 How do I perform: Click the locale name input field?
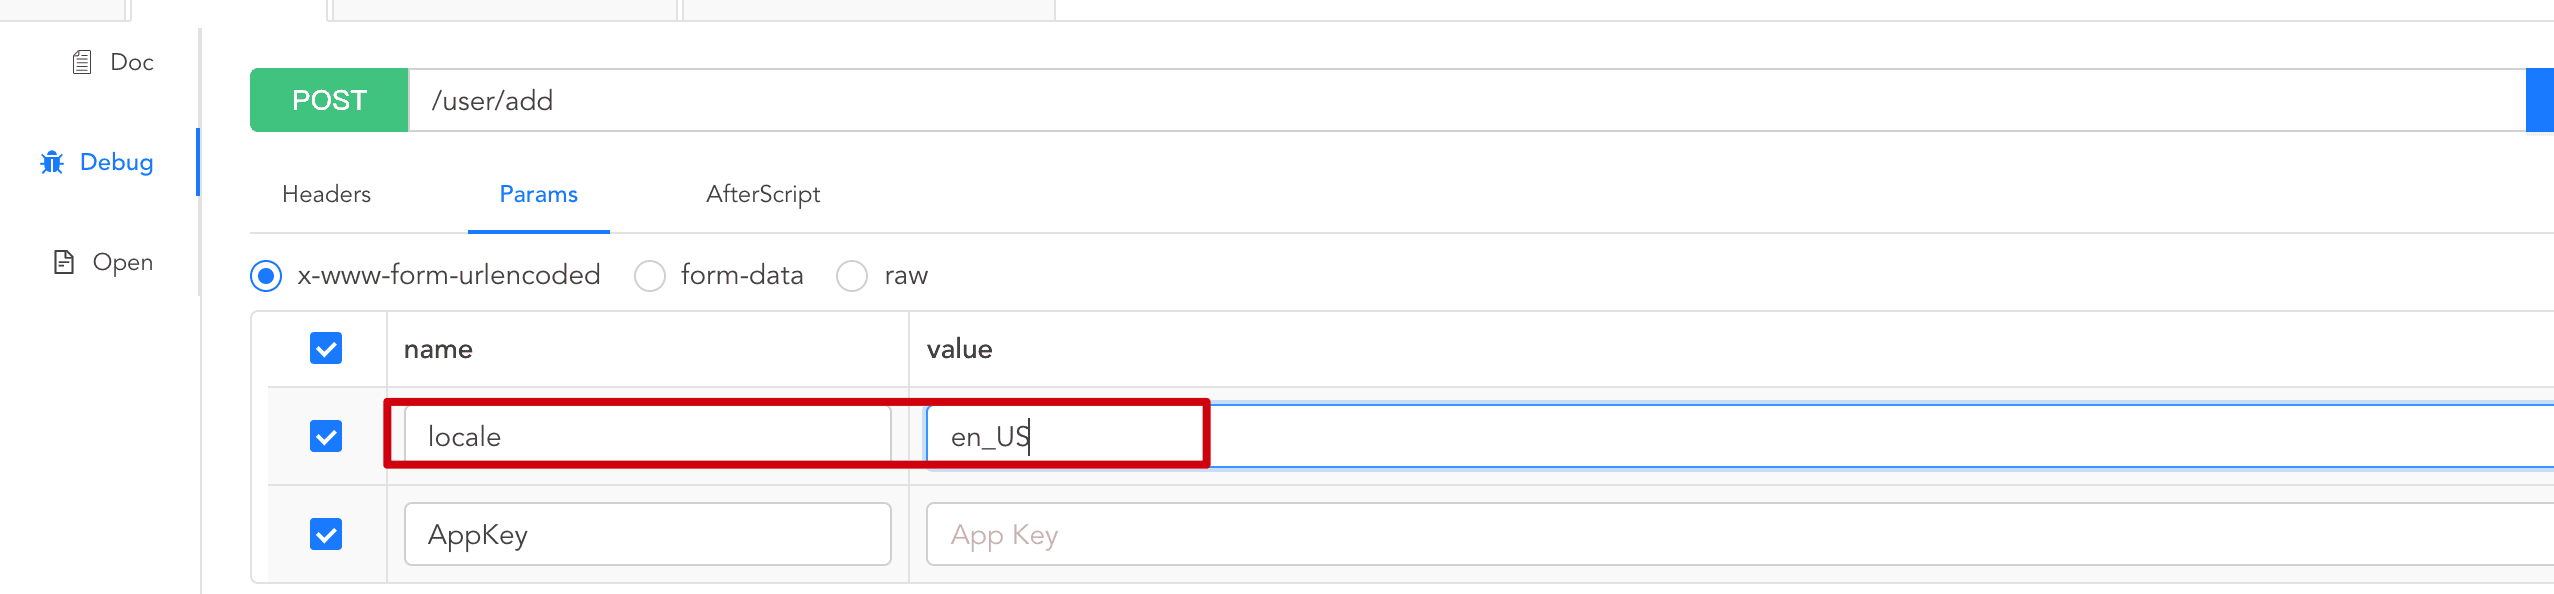click(x=647, y=436)
